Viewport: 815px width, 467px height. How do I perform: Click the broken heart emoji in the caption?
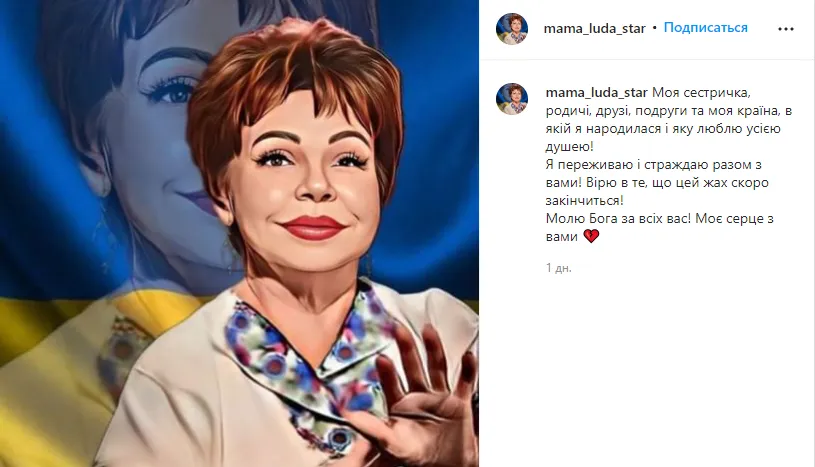click(591, 237)
